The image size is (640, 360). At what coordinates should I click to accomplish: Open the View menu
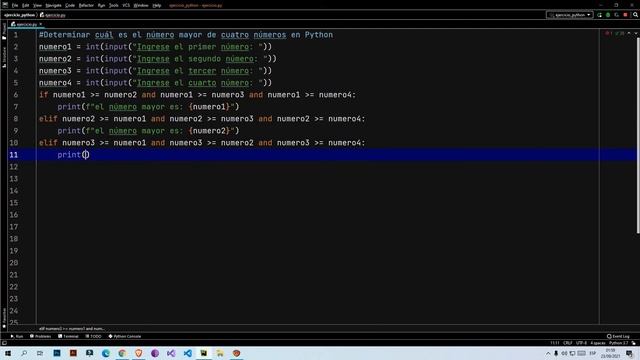37,5
